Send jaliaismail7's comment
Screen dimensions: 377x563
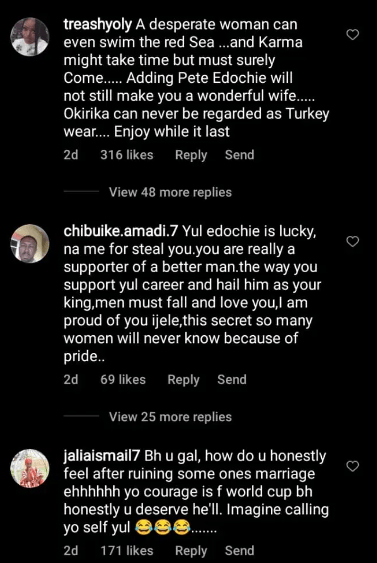[x=239, y=550]
